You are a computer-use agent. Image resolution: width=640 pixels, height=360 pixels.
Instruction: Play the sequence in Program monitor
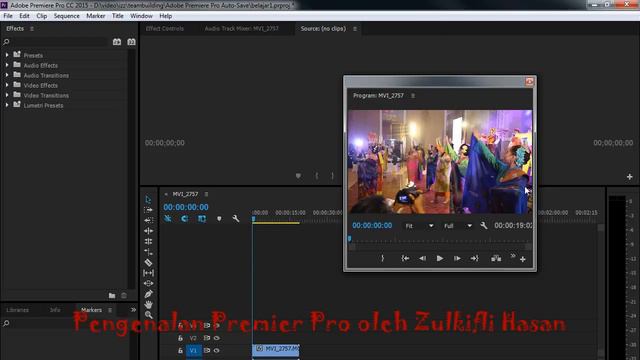tap(440, 258)
